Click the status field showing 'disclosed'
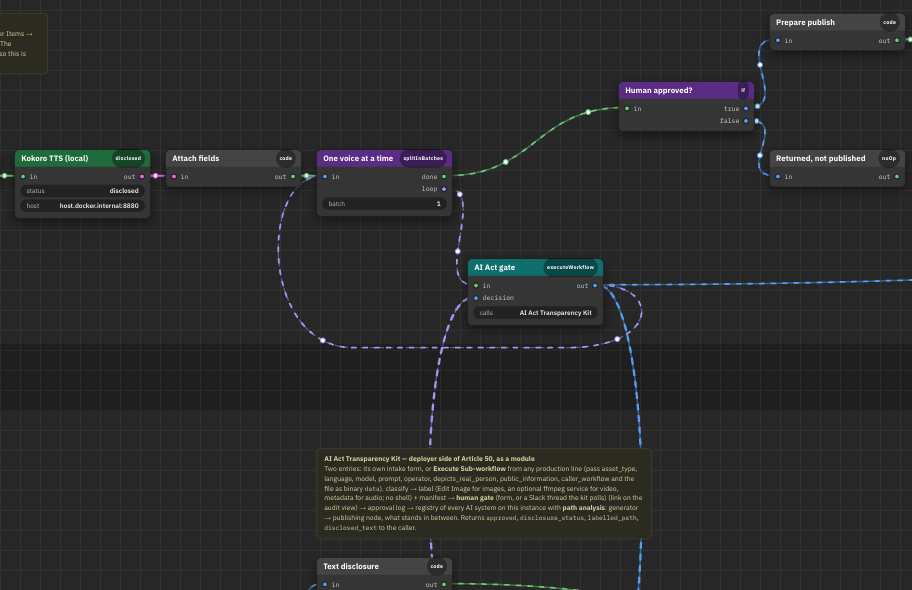This screenshot has width=912, height=590. (x=82, y=191)
